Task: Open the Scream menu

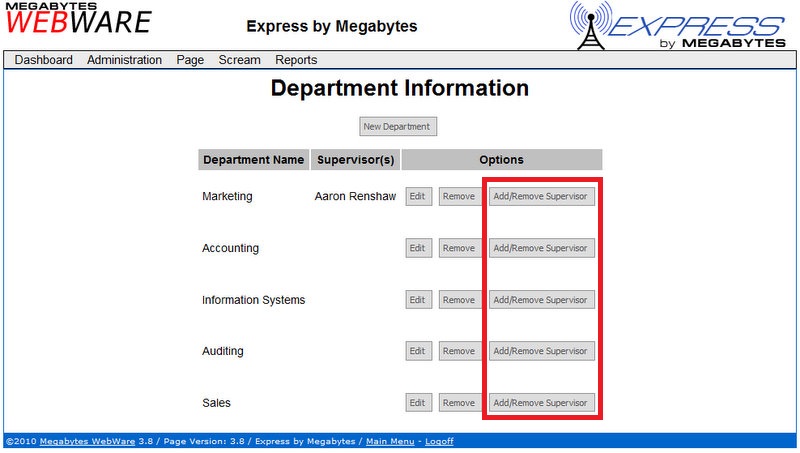Action: tap(240, 60)
